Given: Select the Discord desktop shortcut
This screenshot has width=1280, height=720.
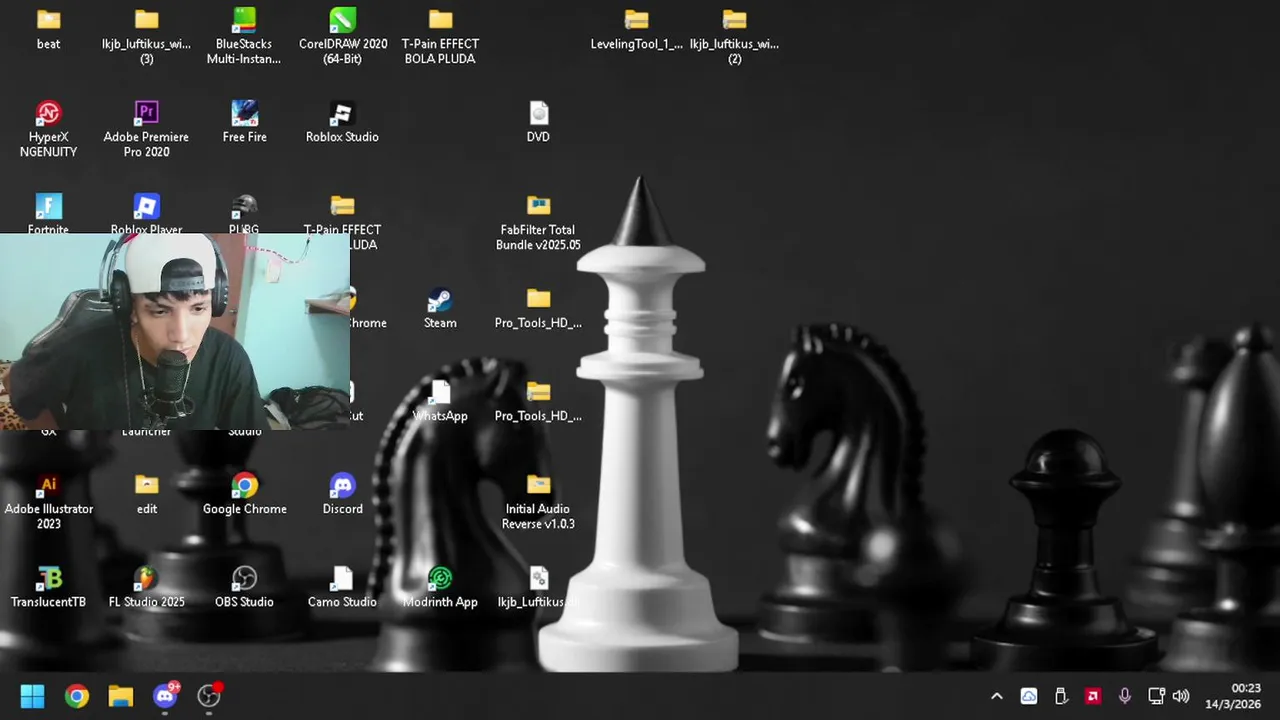Looking at the screenshot, I should [342, 495].
